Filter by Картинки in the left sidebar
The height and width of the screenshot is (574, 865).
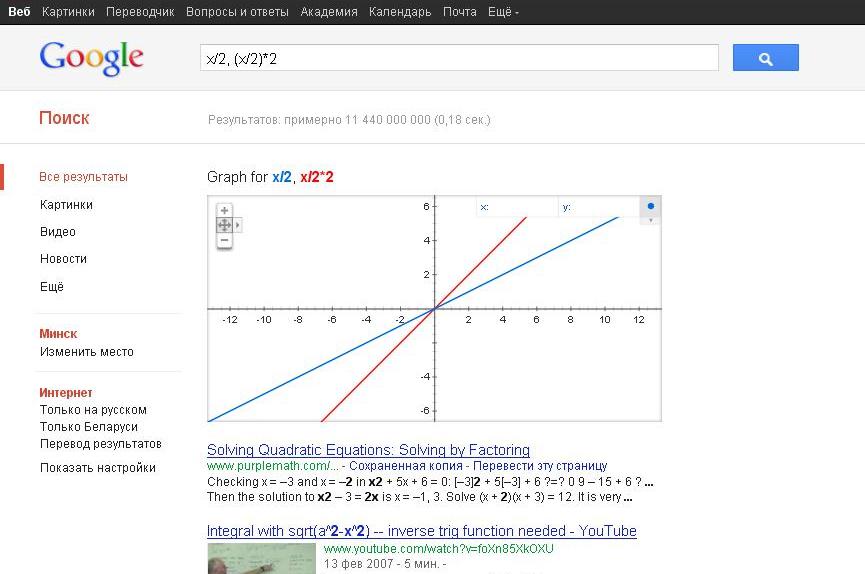[x=66, y=205]
